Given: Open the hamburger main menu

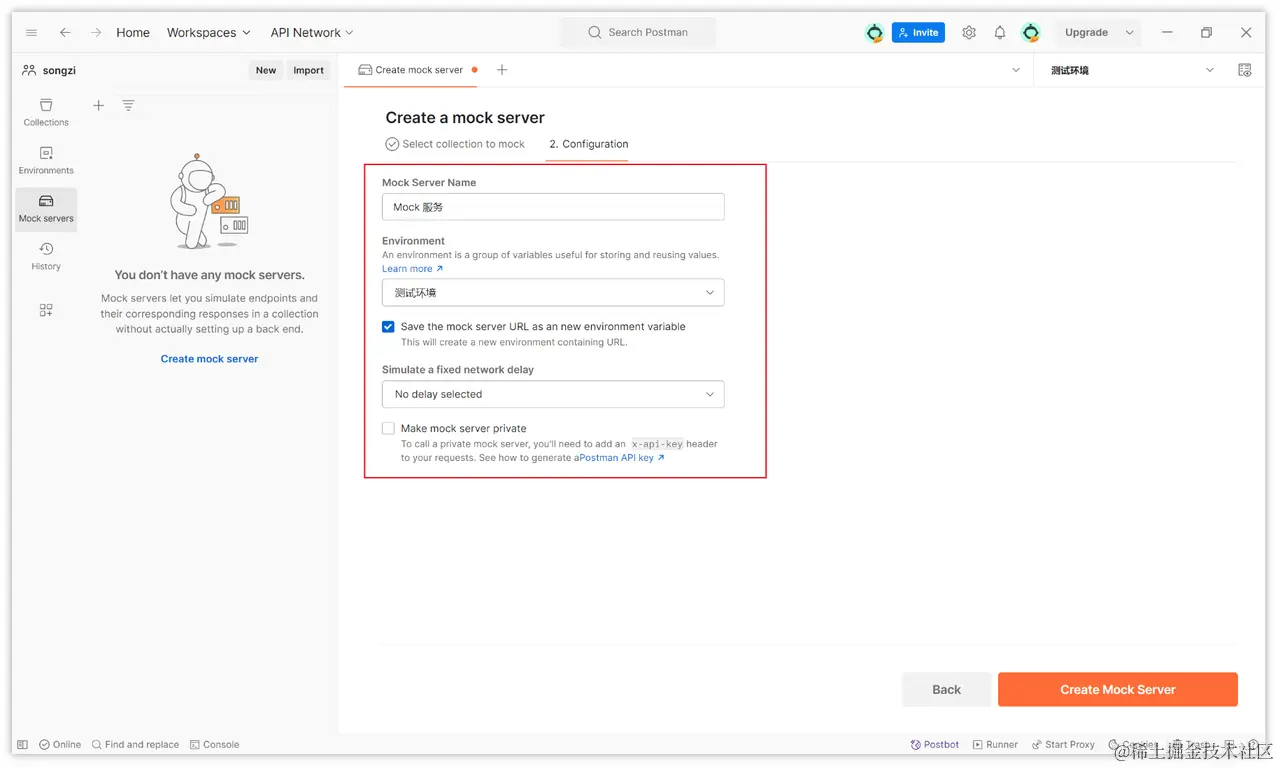Looking at the screenshot, I should 31,33.
